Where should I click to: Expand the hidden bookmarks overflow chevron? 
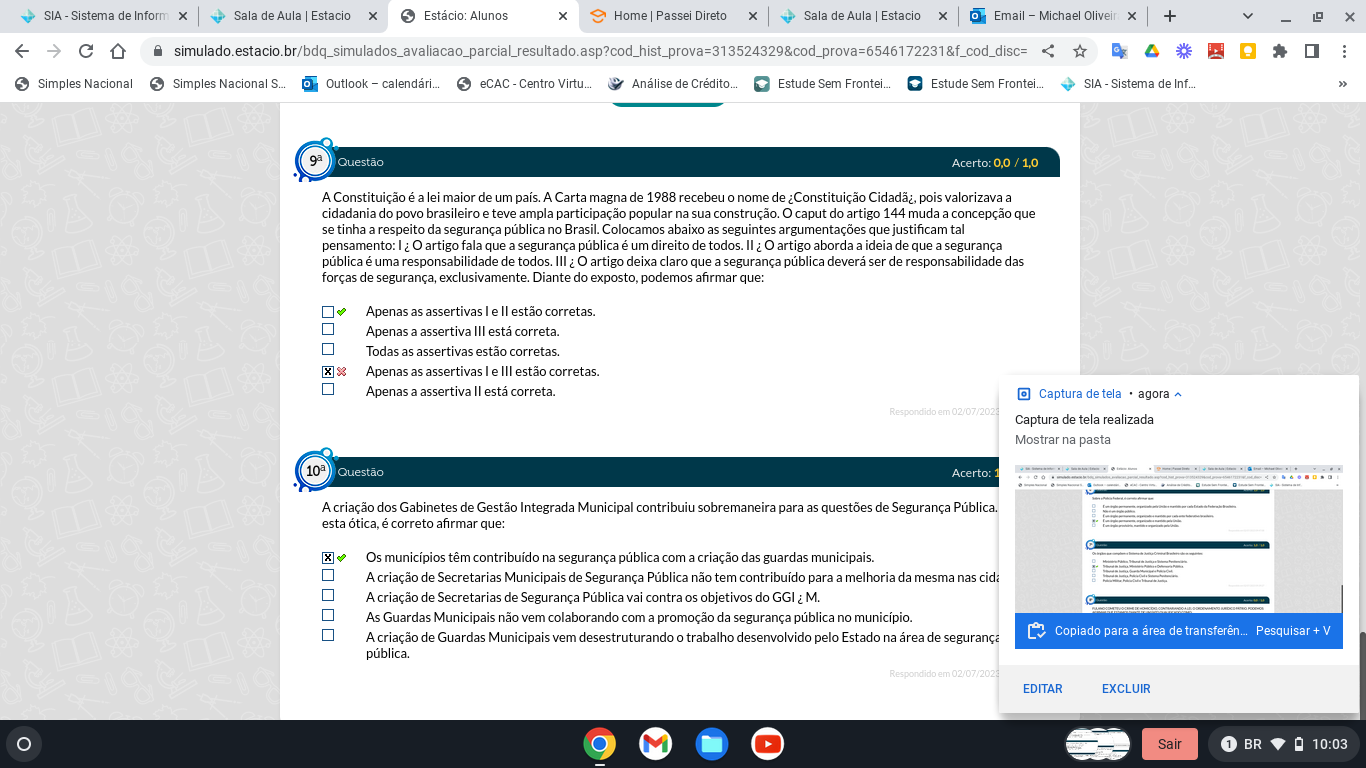(1342, 84)
